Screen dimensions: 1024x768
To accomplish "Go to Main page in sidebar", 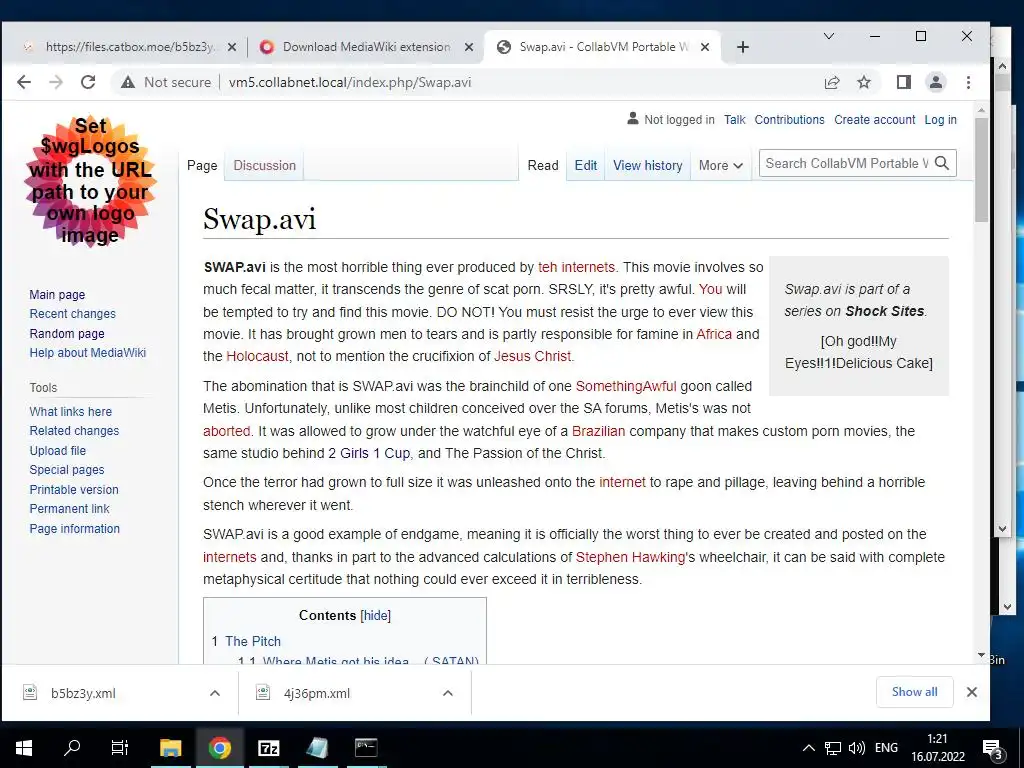I will [x=57, y=295].
